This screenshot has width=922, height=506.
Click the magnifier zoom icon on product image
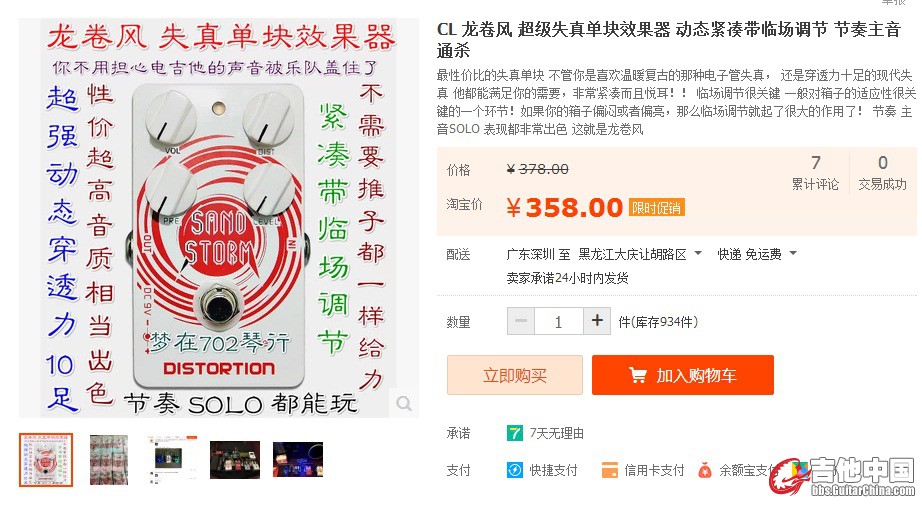coord(404,403)
